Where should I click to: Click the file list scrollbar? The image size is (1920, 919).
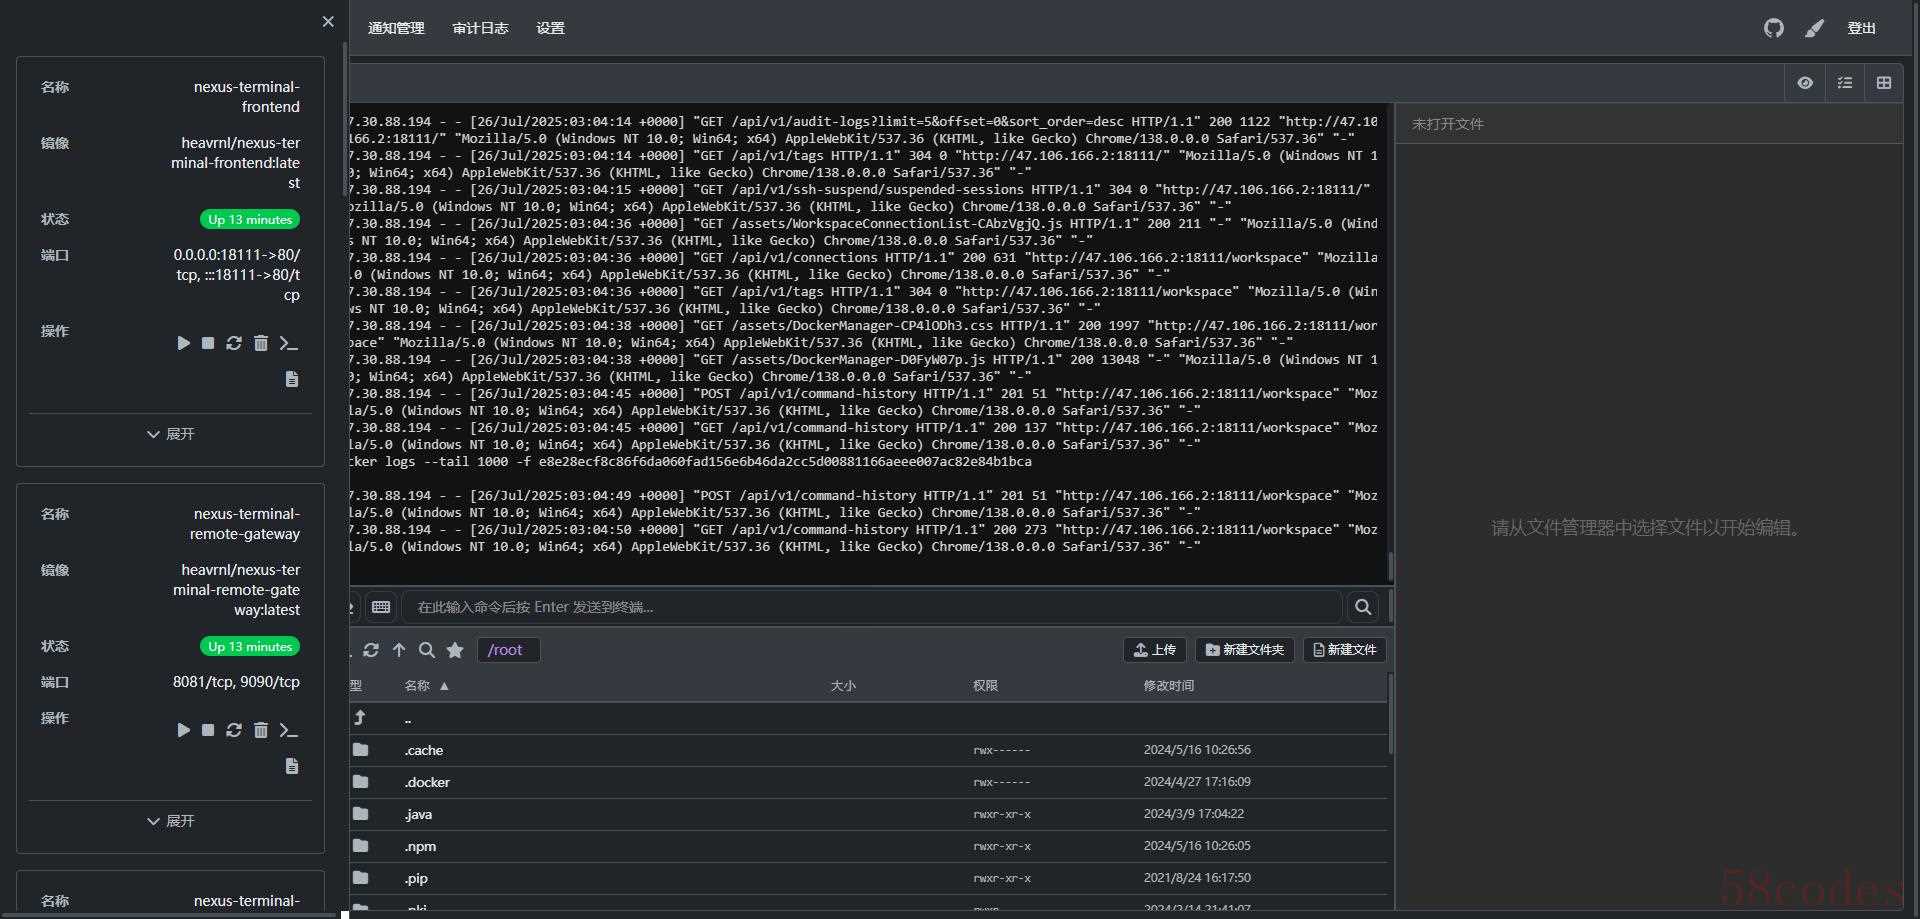pos(1390,714)
